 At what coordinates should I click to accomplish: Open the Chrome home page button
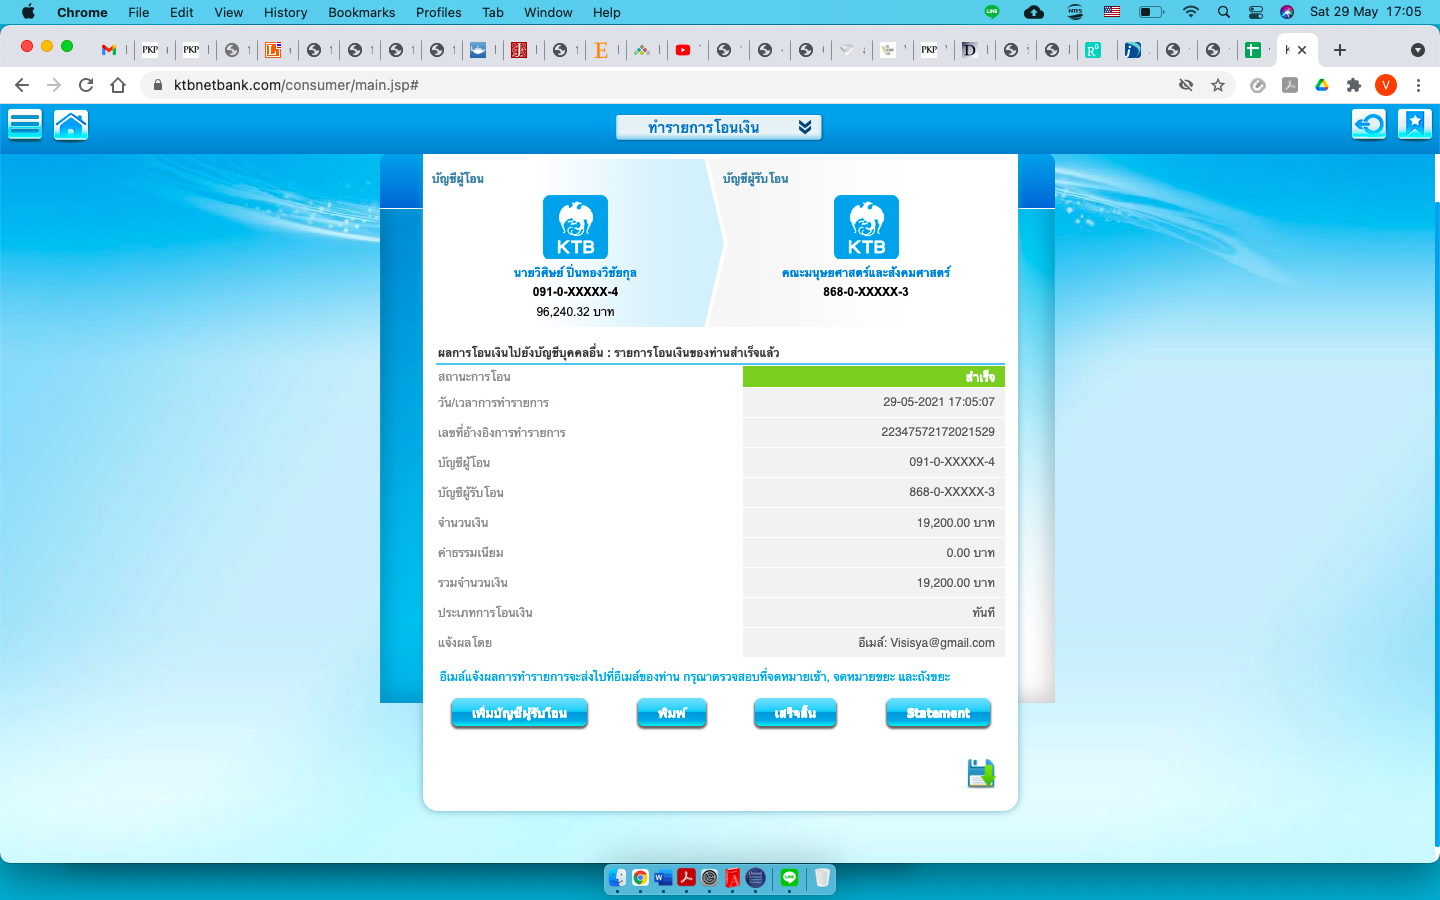[x=118, y=85]
